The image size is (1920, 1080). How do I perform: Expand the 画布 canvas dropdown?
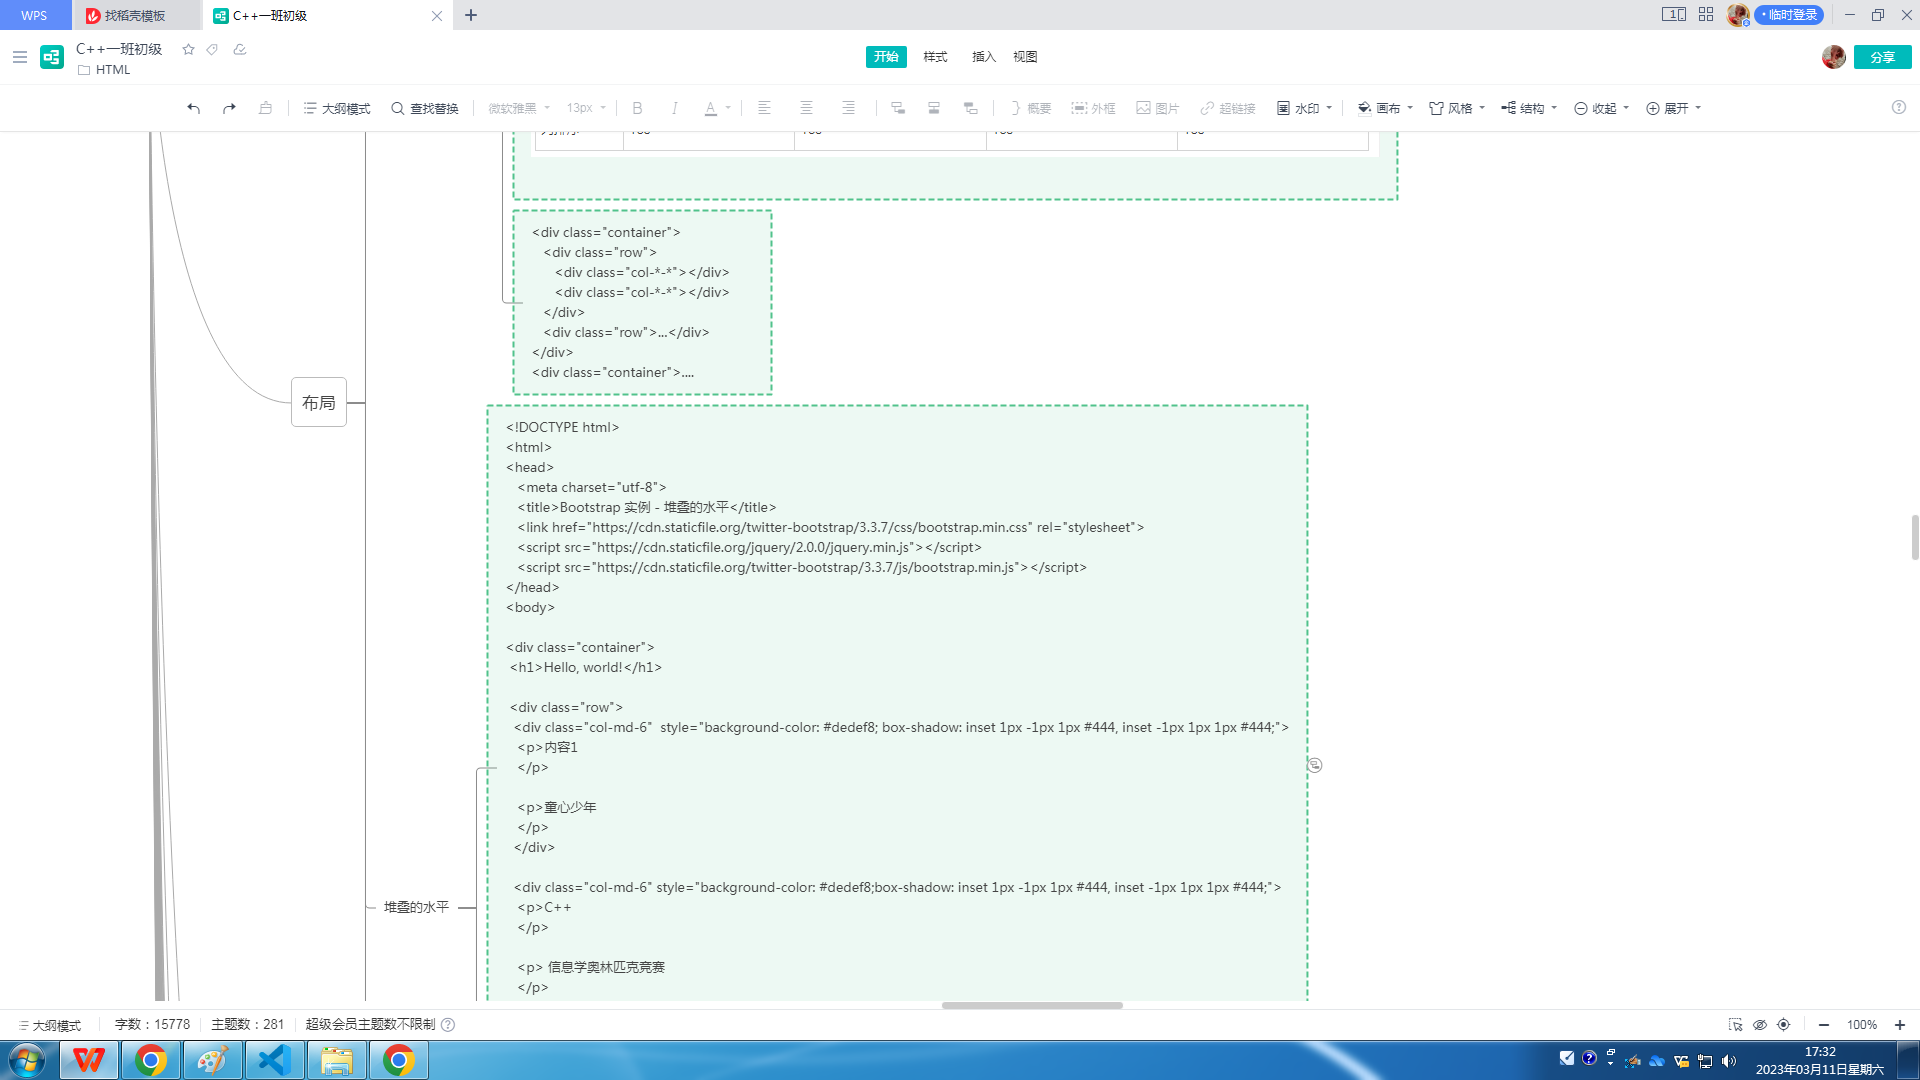1386,108
